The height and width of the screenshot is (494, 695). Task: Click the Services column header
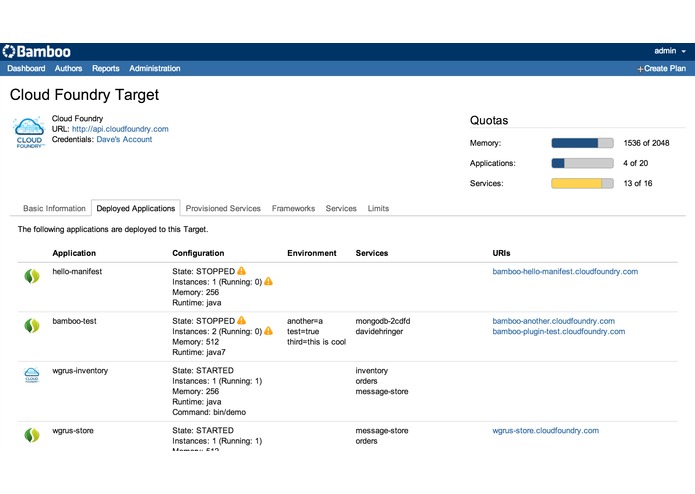[371, 253]
